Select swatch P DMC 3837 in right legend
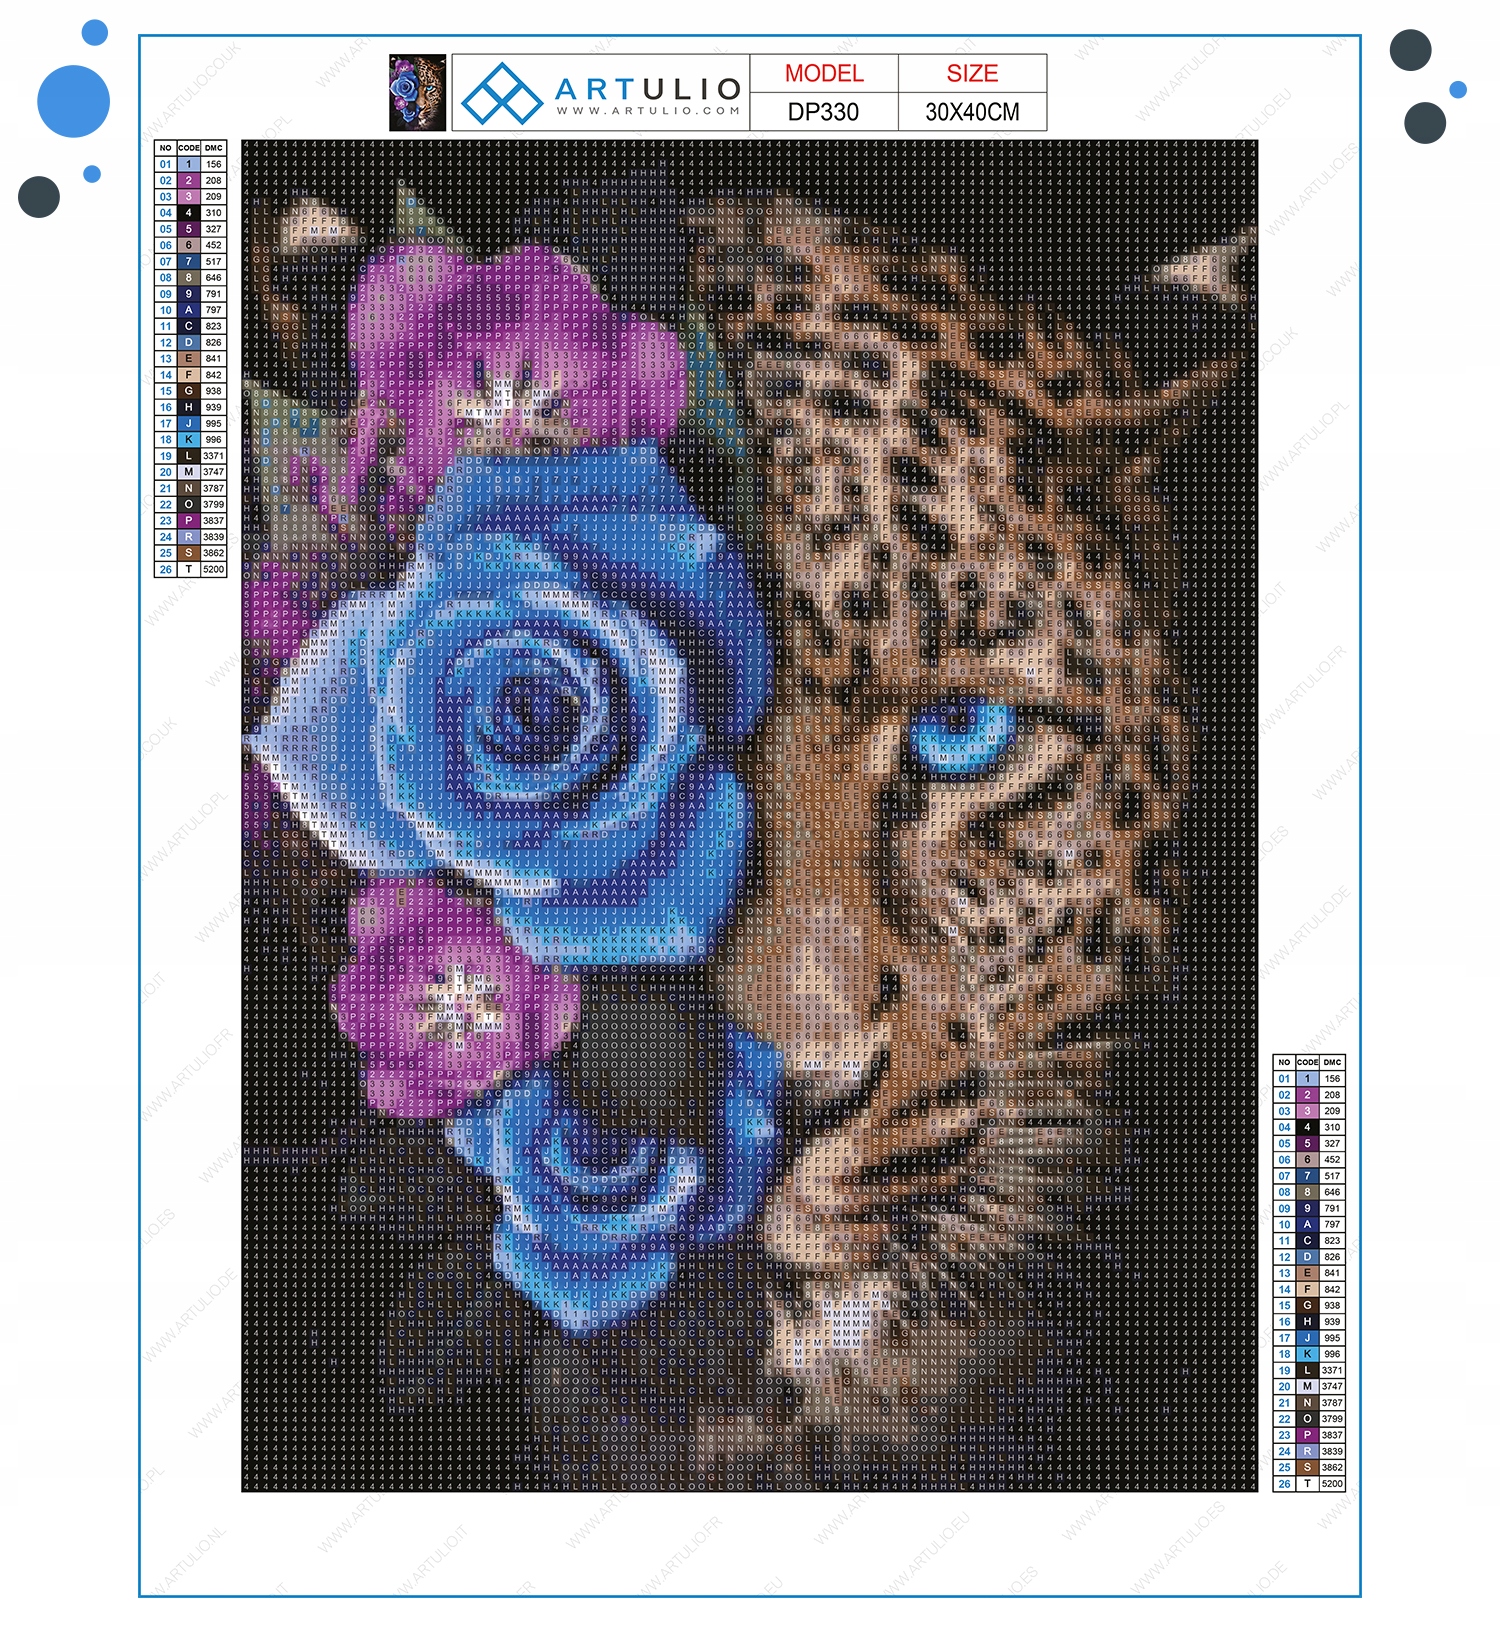Screen dimensions: 1500x1629 coord(1307,1435)
